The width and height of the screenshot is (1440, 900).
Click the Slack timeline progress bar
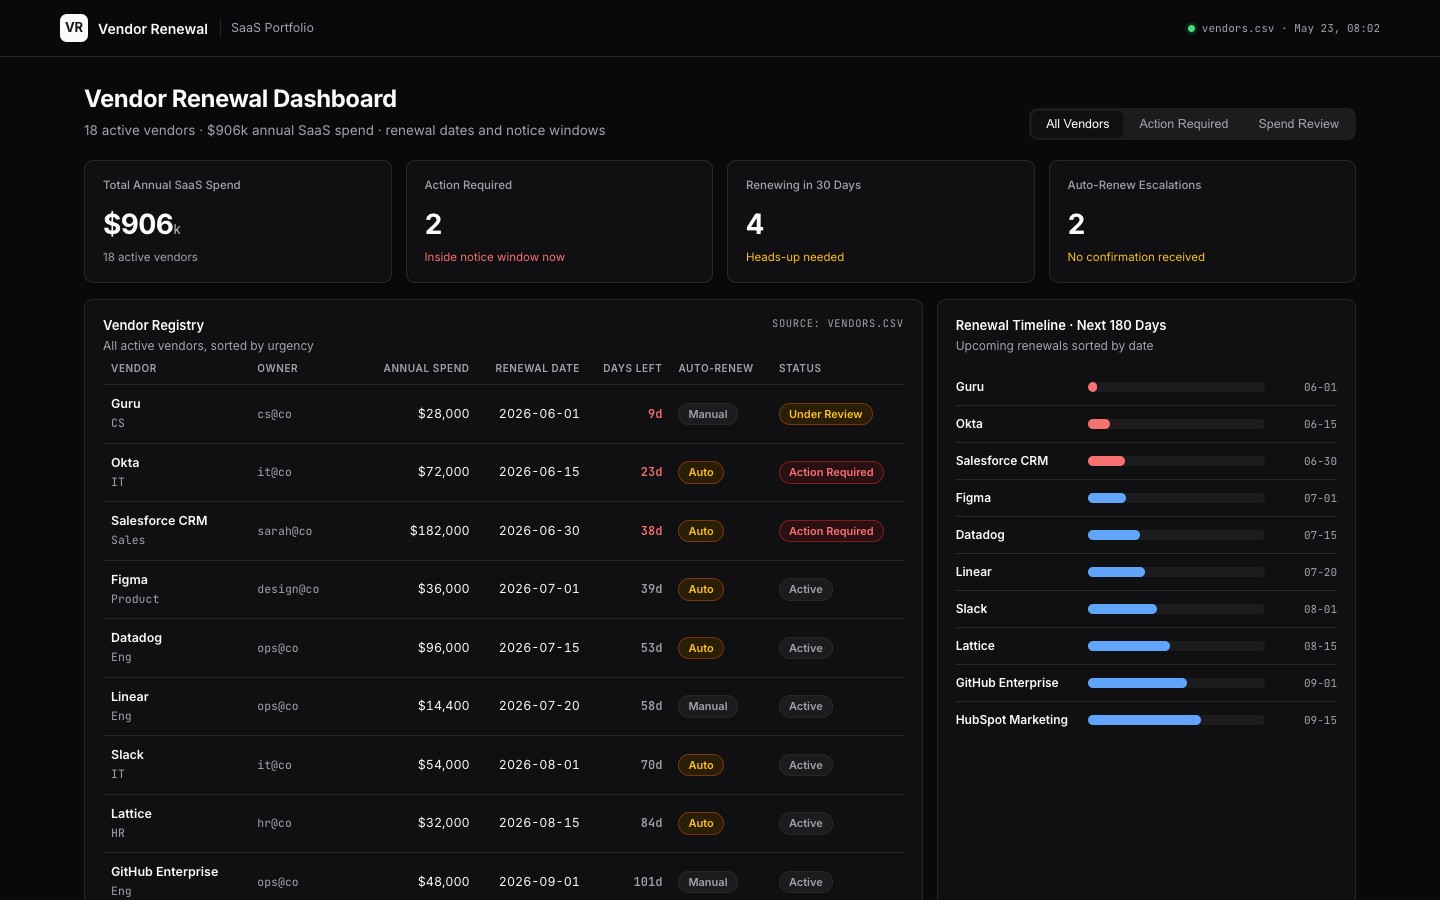tap(1176, 609)
